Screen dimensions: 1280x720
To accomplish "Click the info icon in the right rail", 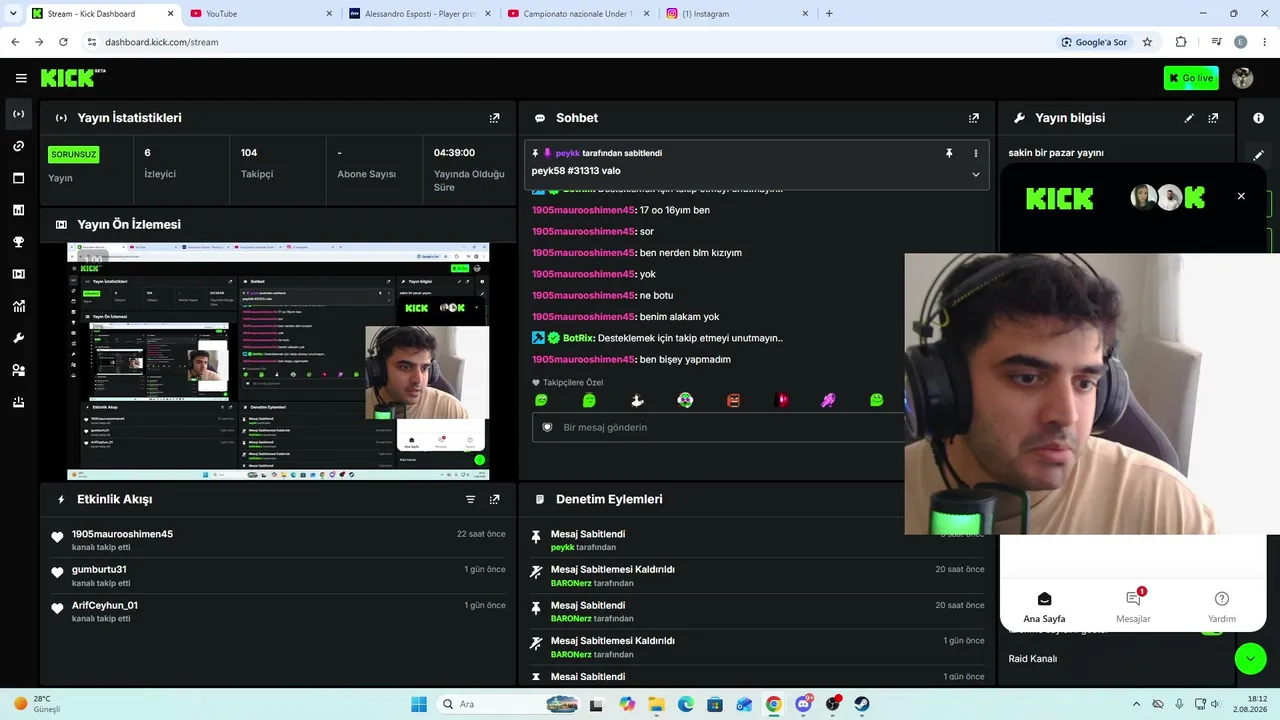I will (x=1258, y=118).
